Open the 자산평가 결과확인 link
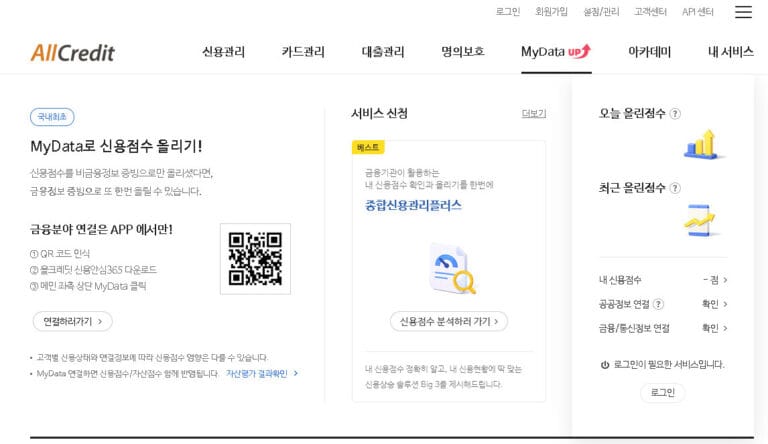Viewport: 768px width, 444px height. 257,373
